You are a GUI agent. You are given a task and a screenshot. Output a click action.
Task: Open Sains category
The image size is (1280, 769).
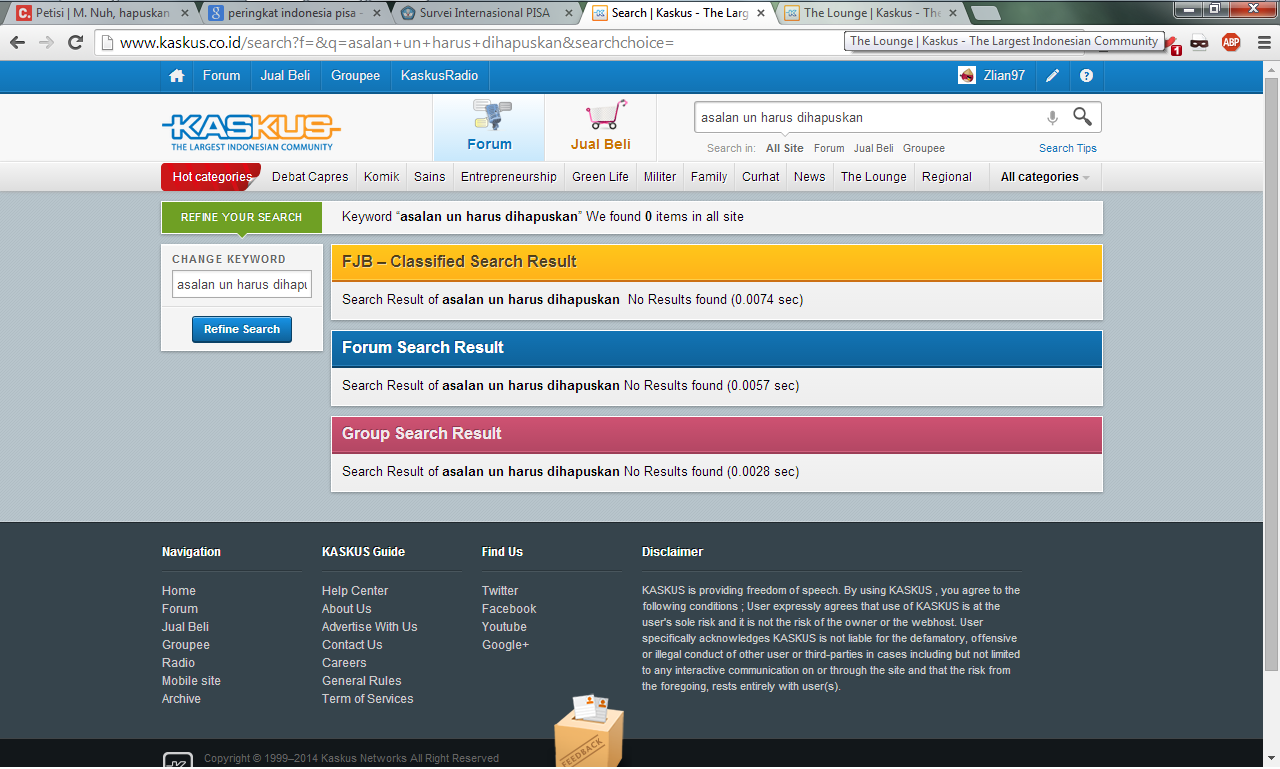(x=430, y=177)
